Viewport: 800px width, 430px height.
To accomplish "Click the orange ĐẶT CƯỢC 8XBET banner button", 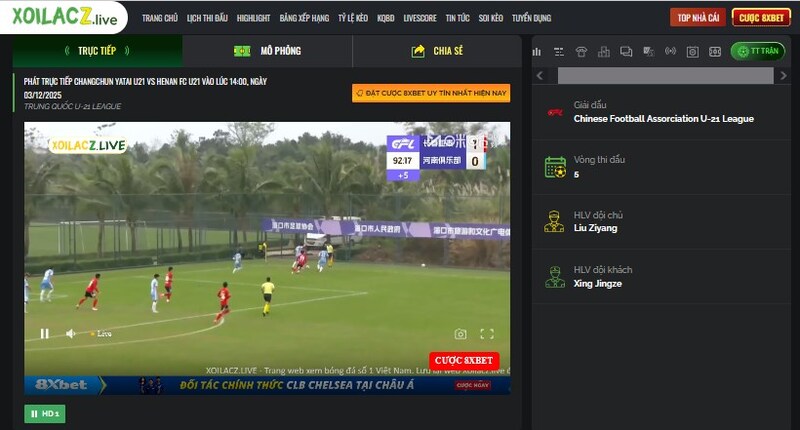I will pyautogui.click(x=431, y=93).
